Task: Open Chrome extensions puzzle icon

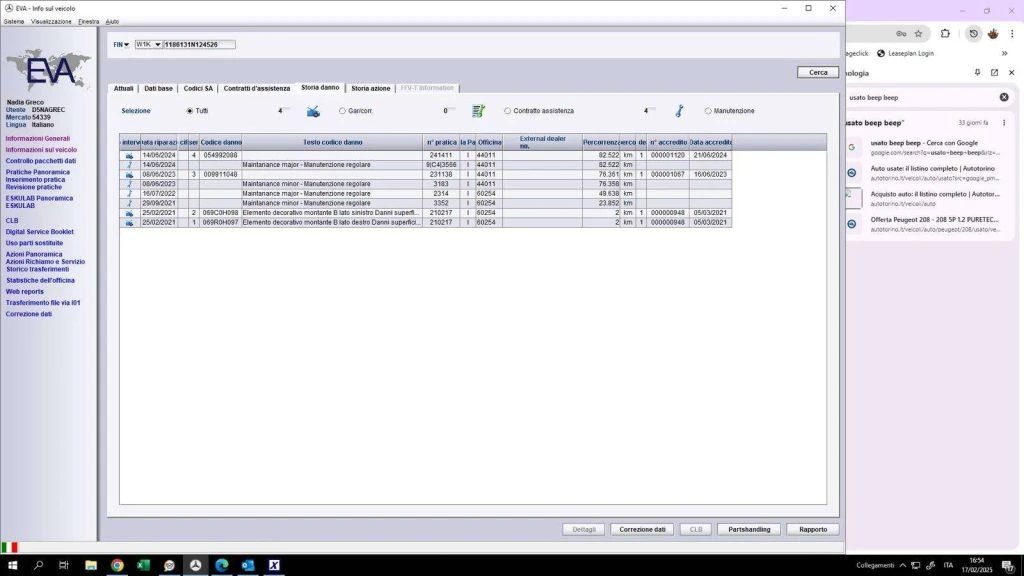Action: point(945,33)
